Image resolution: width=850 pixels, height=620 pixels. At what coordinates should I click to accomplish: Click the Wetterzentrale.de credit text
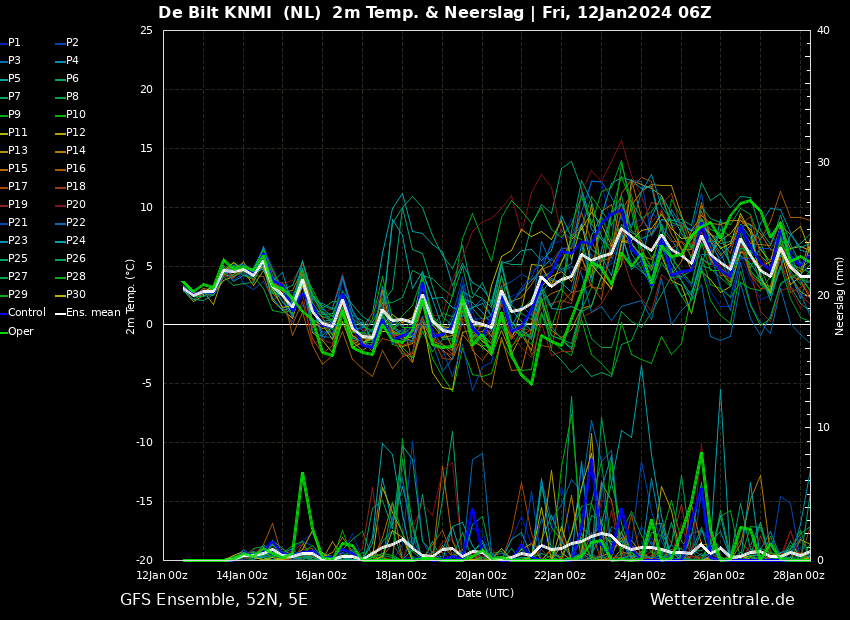tap(722, 599)
